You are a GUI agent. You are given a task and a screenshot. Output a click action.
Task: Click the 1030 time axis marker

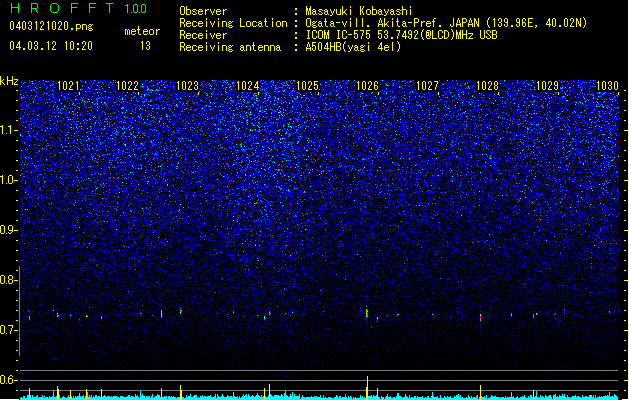pyautogui.click(x=607, y=86)
